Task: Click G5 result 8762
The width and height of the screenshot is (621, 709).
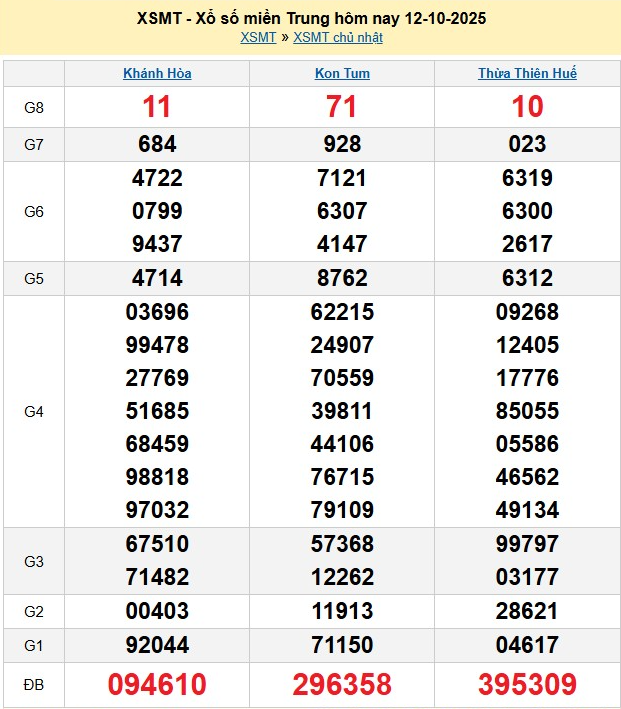Action: 342,278
